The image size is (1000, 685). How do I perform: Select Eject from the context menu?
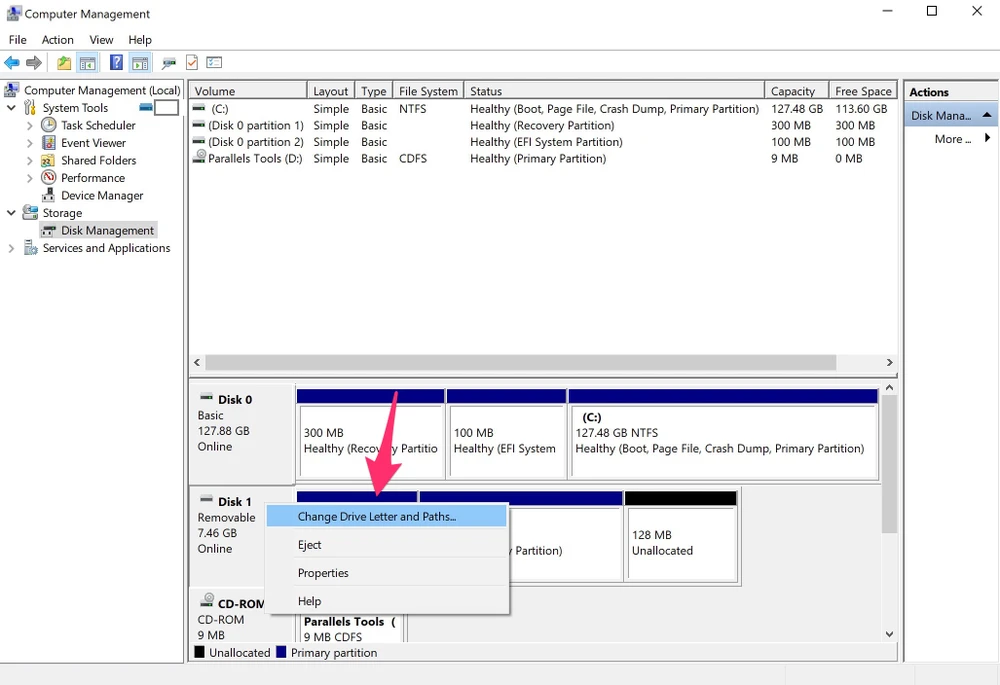pyautogui.click(x=310, y=545)
